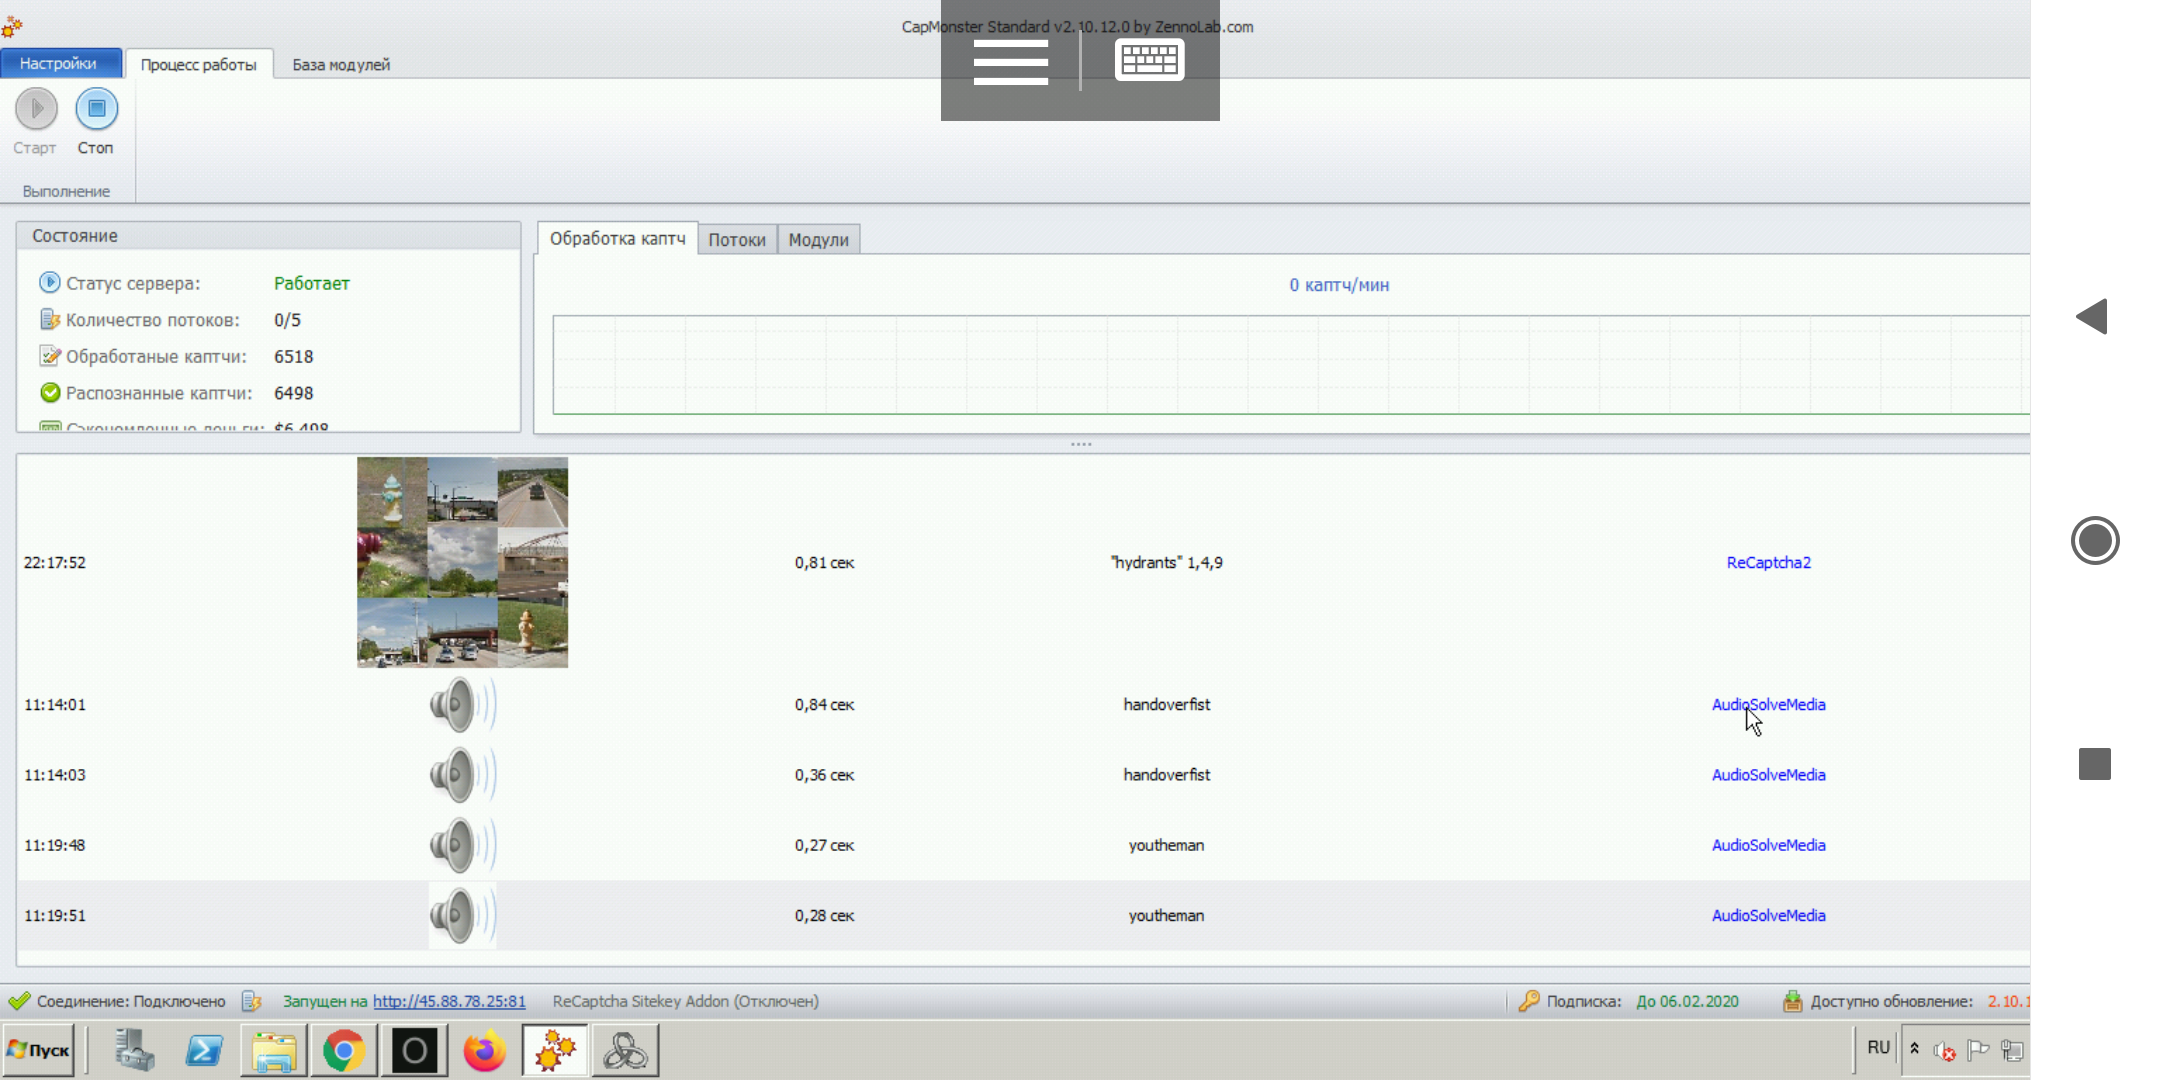
Task: Select the Потоки tab
Action: tap(737, 240)
